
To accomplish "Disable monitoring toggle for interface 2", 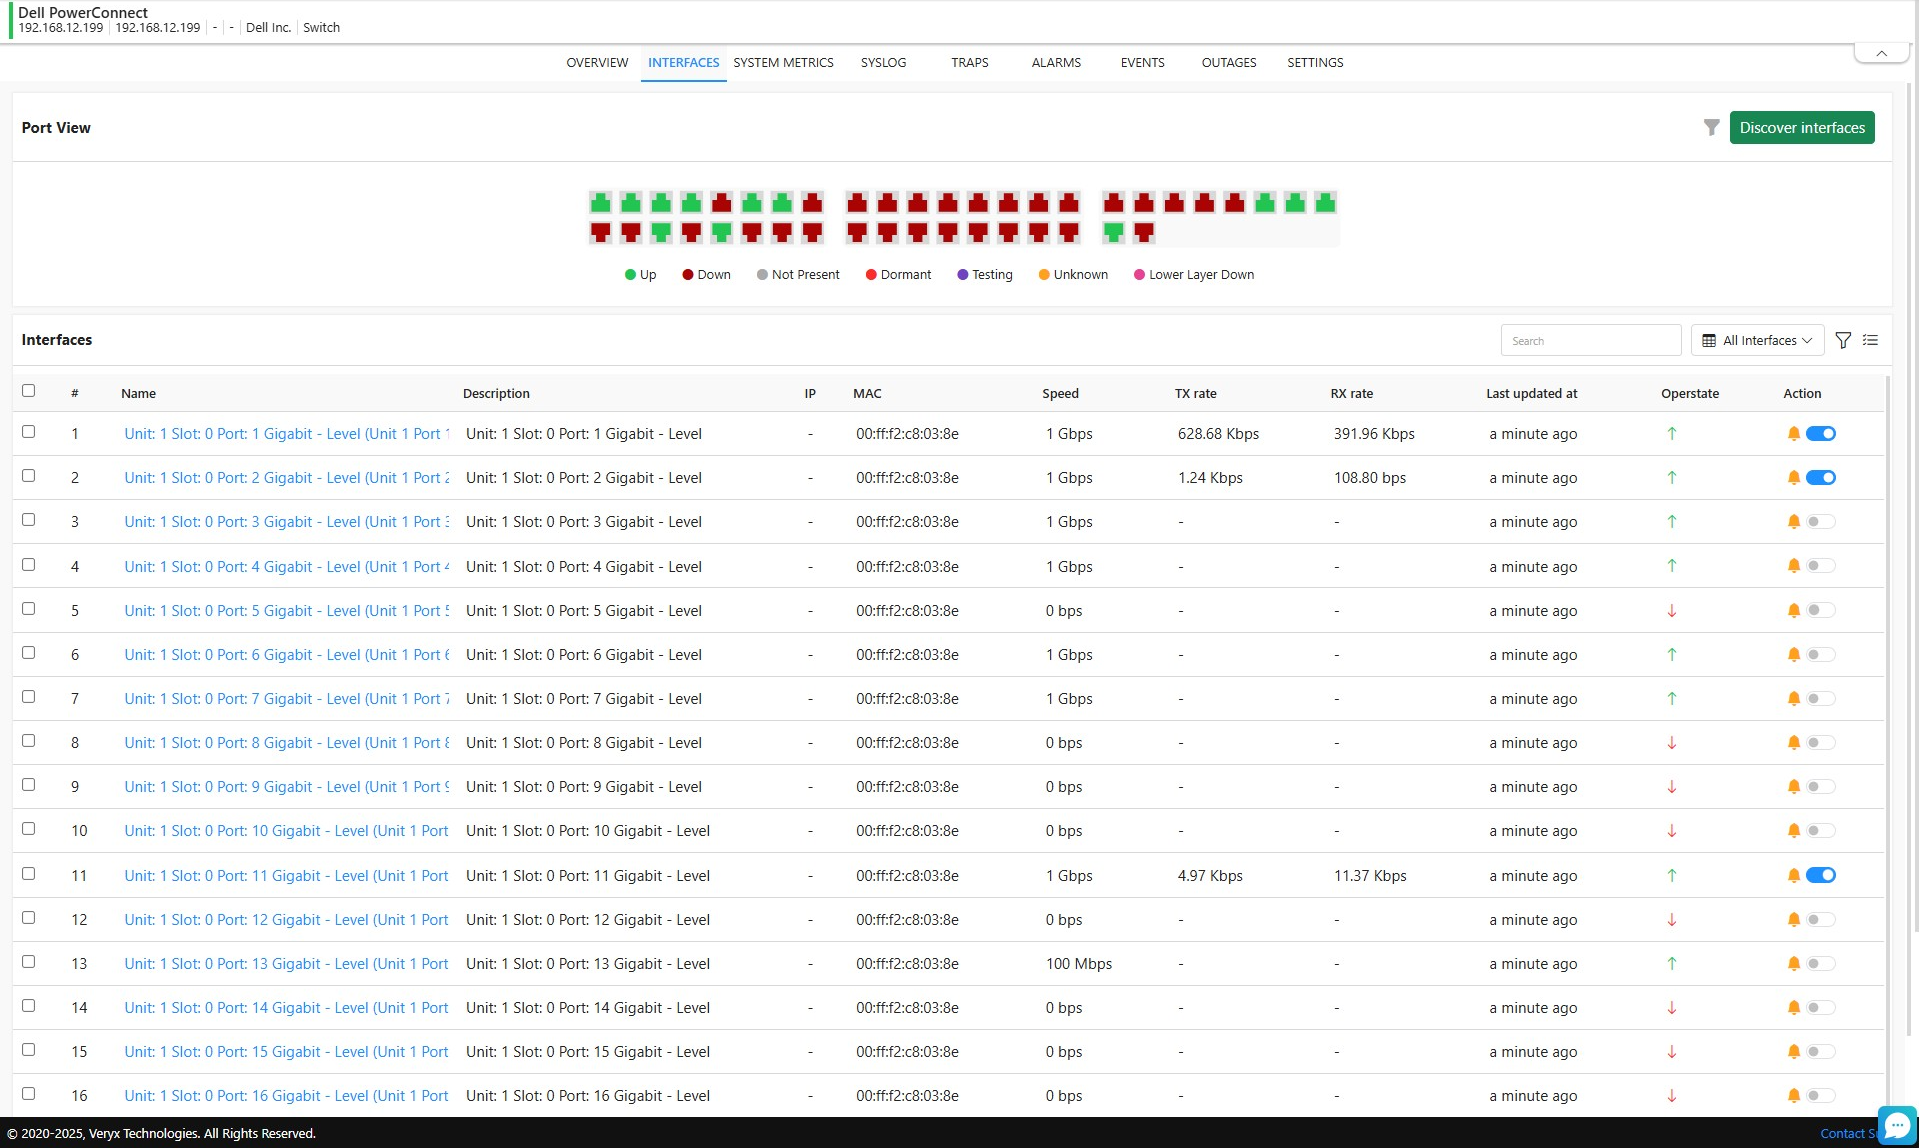I will pyautogui.click(x=1820, y=478).
